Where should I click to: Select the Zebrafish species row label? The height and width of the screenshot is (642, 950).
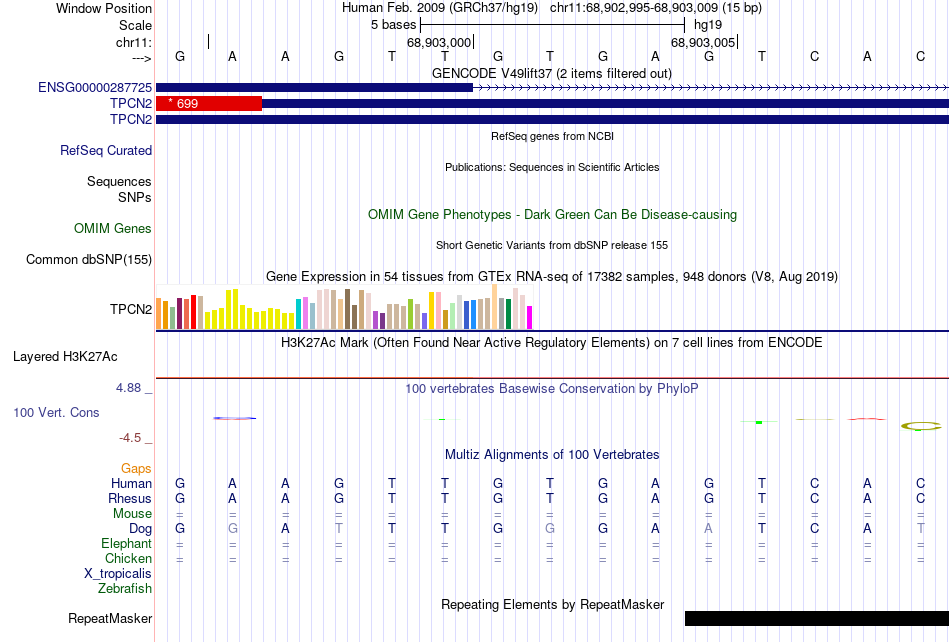click(x=125, y=588)
